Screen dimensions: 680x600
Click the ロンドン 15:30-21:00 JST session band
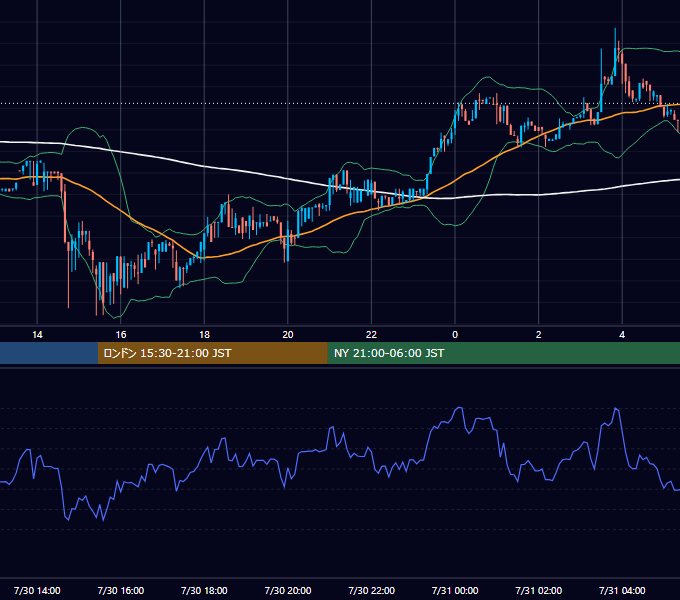point(212,353)
